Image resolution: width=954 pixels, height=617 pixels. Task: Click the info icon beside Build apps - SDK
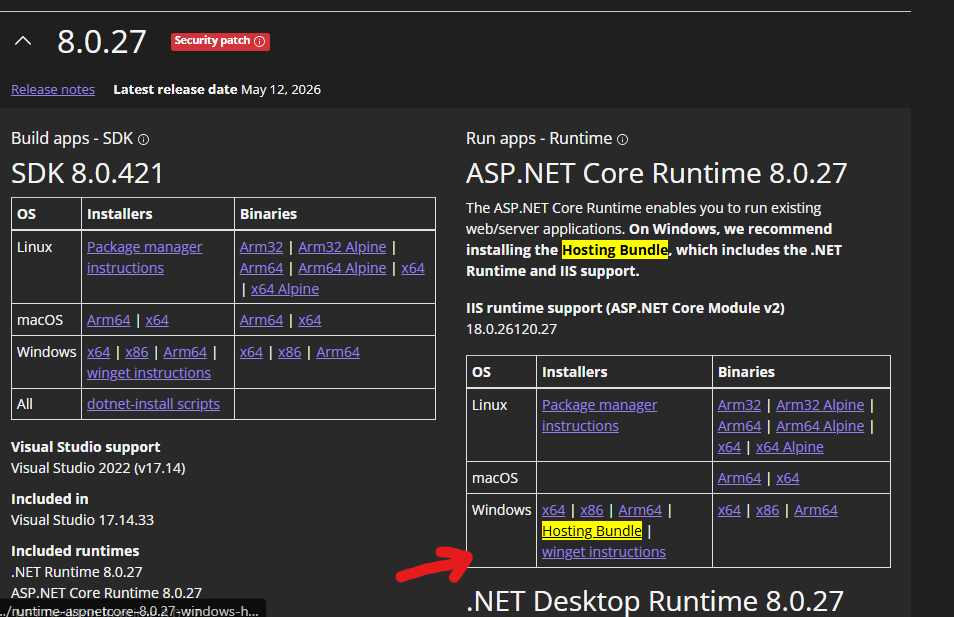[144, 139]
